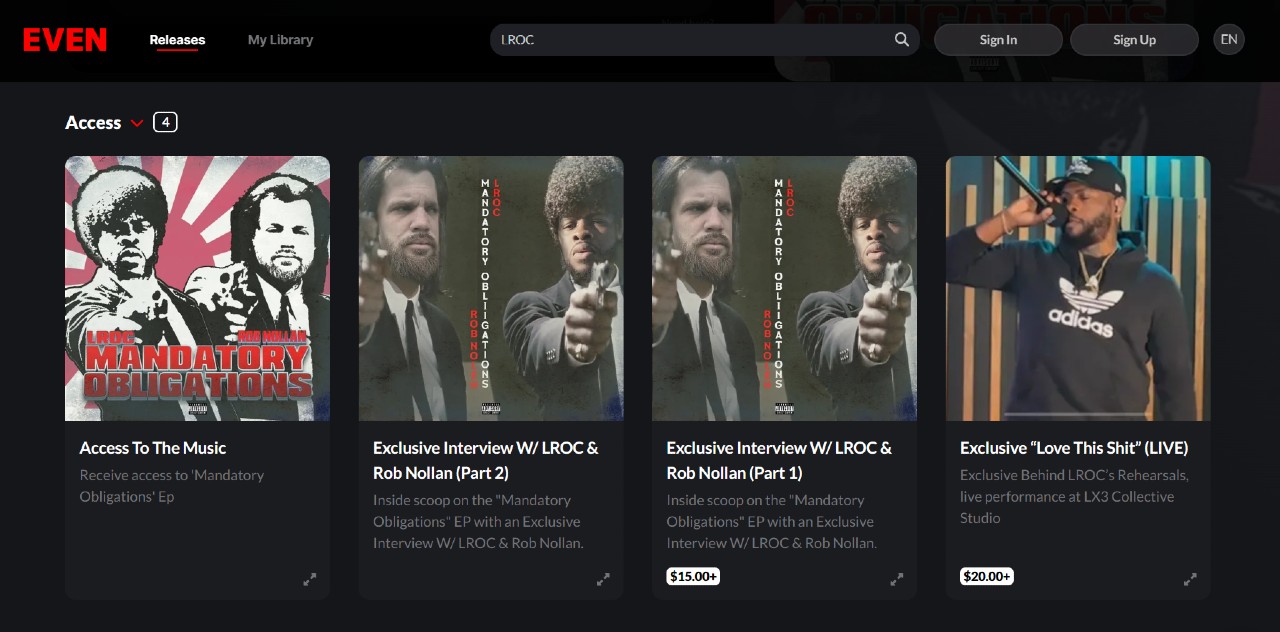Click the Exclusive Interview (Part 1) title
Screen dimensions: 1280x632
[x=779, y=460]
